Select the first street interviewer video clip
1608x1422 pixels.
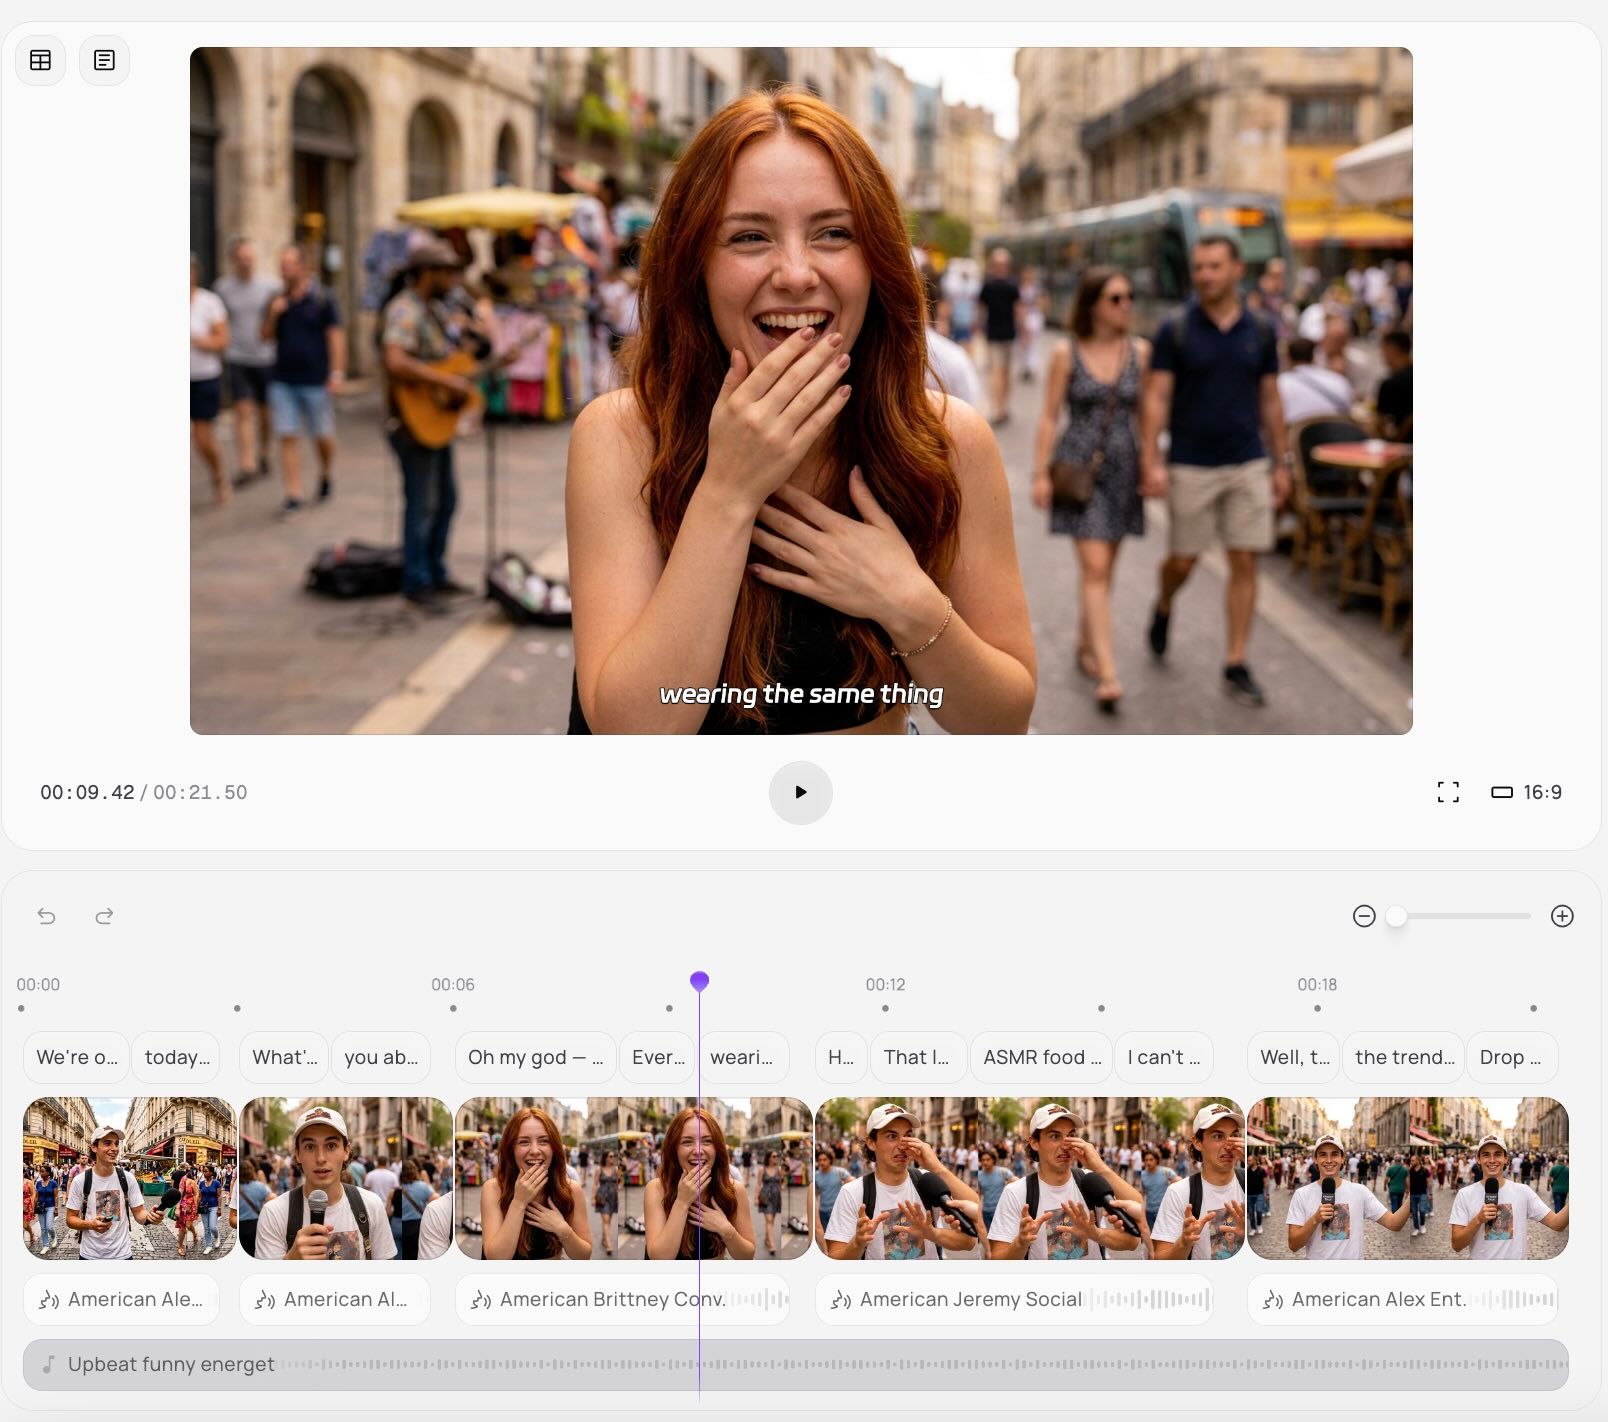pyautogui.click(x=130, y=1178)
